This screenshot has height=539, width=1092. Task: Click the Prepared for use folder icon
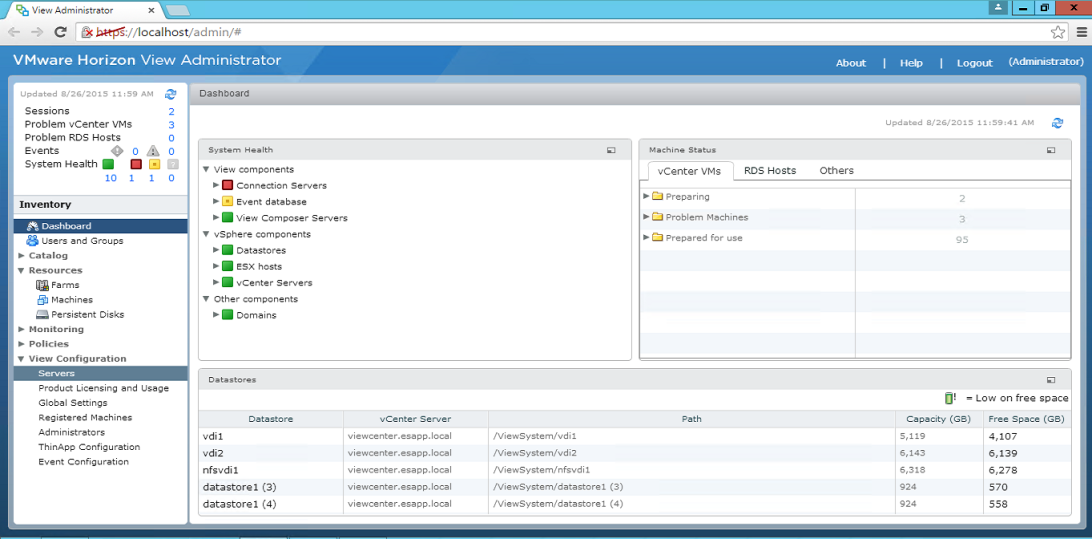tap(657, 237)
